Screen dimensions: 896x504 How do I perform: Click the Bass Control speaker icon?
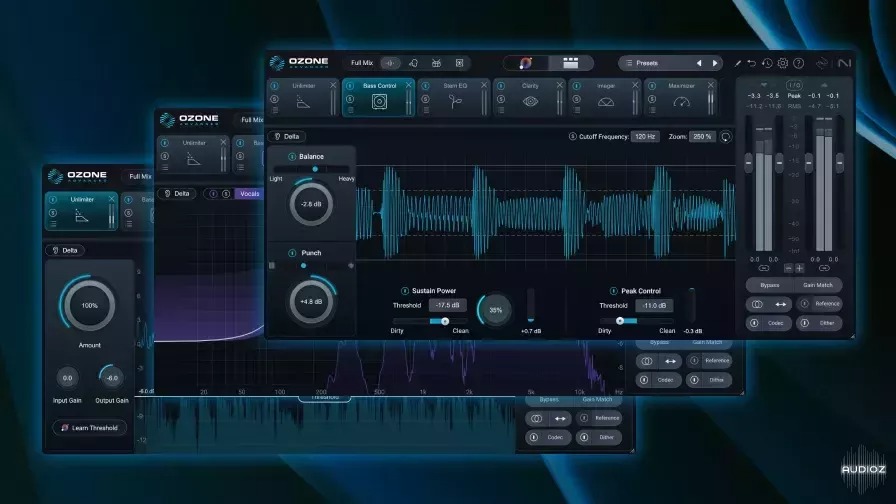pyautogui.click(x=379, y=102)
